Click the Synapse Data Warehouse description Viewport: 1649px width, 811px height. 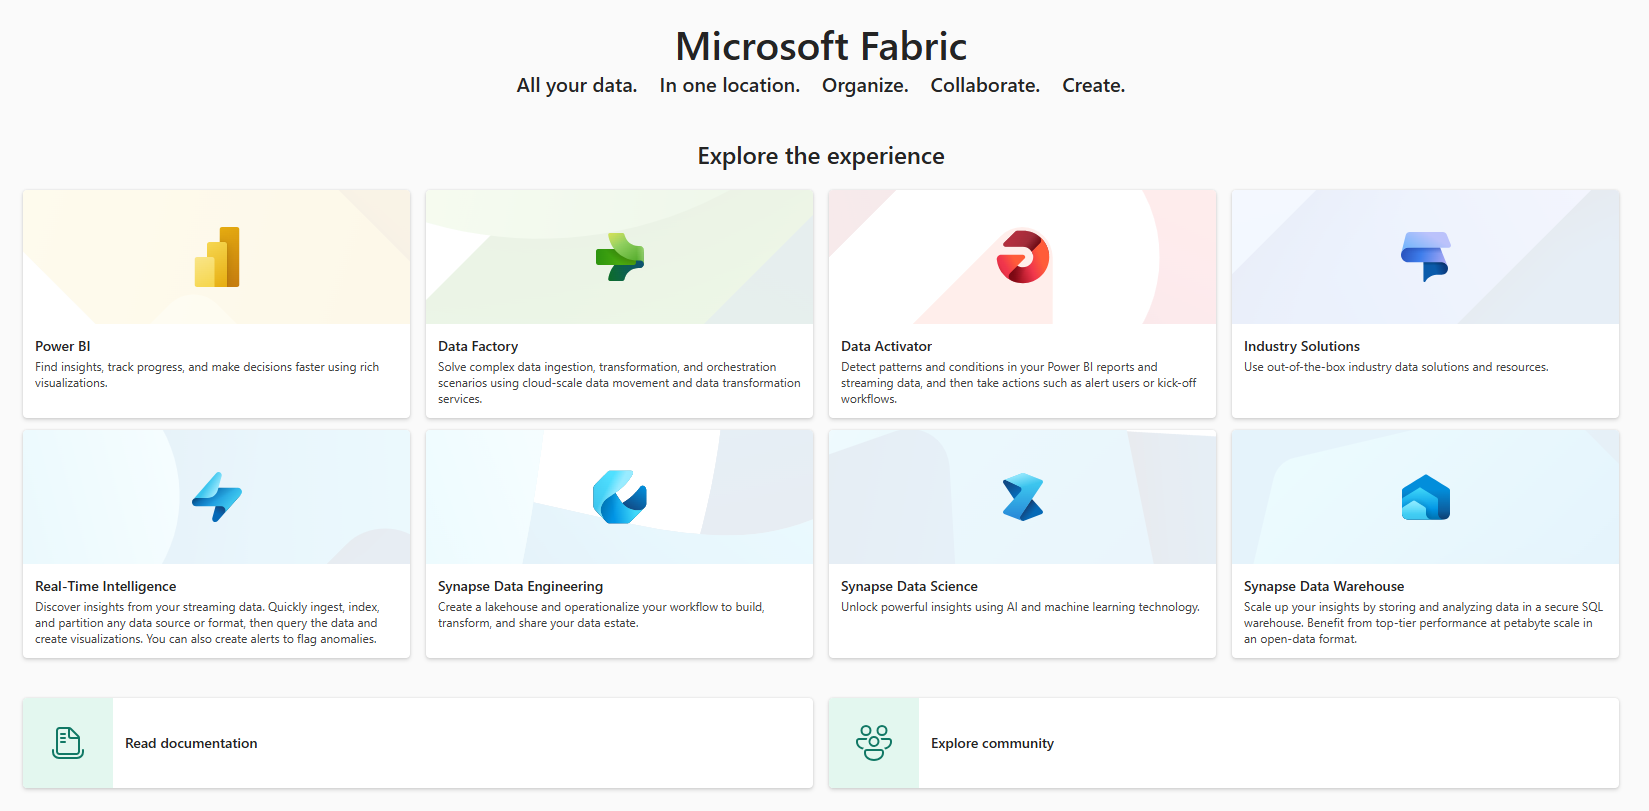(x=1423, y=623)
